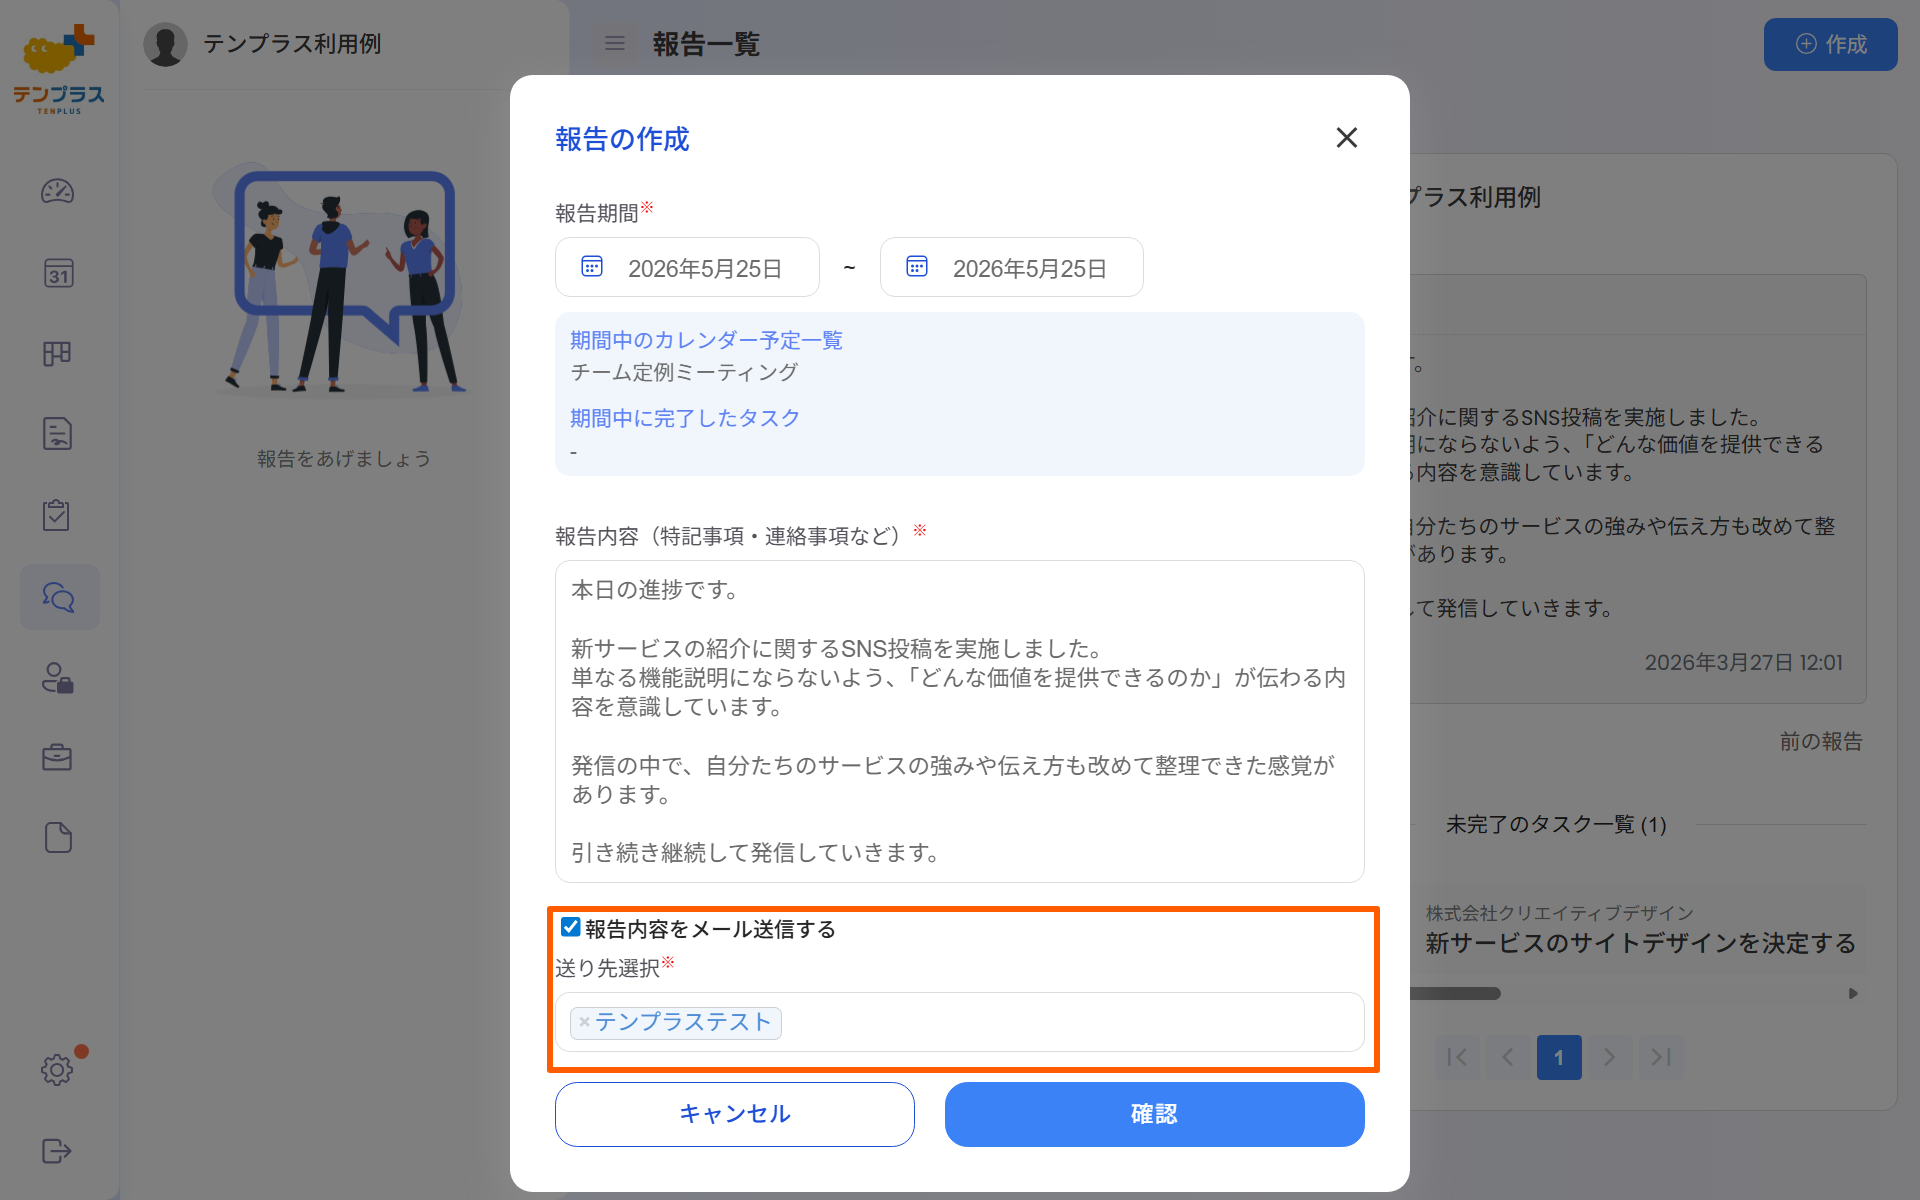
Task: Go to next page pagination arrow
Action: point(1609,1057)
